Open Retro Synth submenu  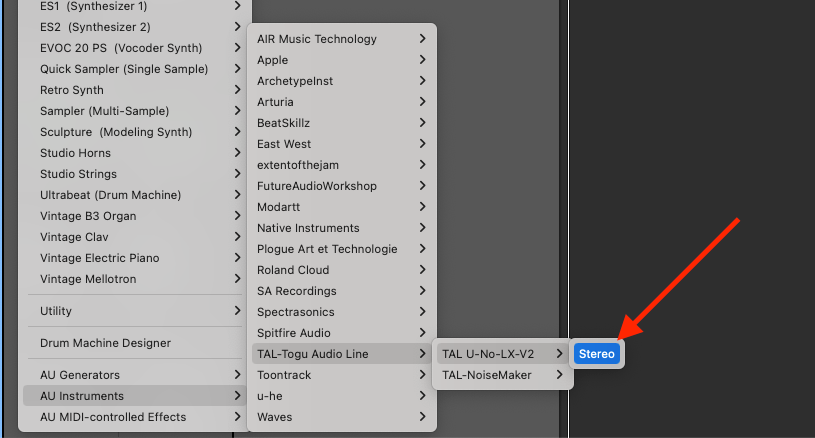pos(135,90)
